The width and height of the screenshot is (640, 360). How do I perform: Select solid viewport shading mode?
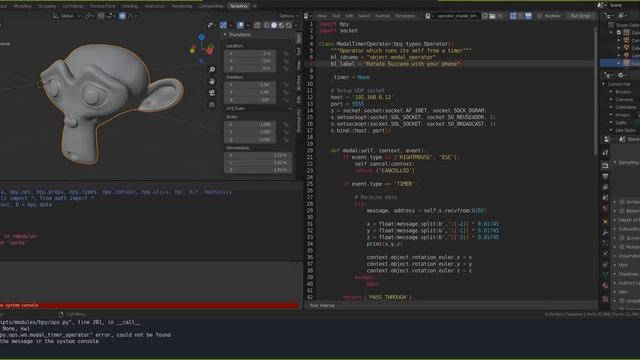click(x=274, y=25)
